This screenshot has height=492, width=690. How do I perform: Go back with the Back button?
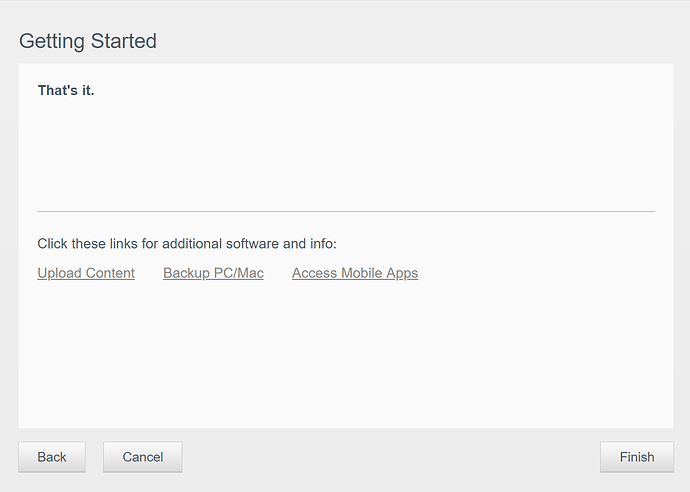(x=52, y=457)
